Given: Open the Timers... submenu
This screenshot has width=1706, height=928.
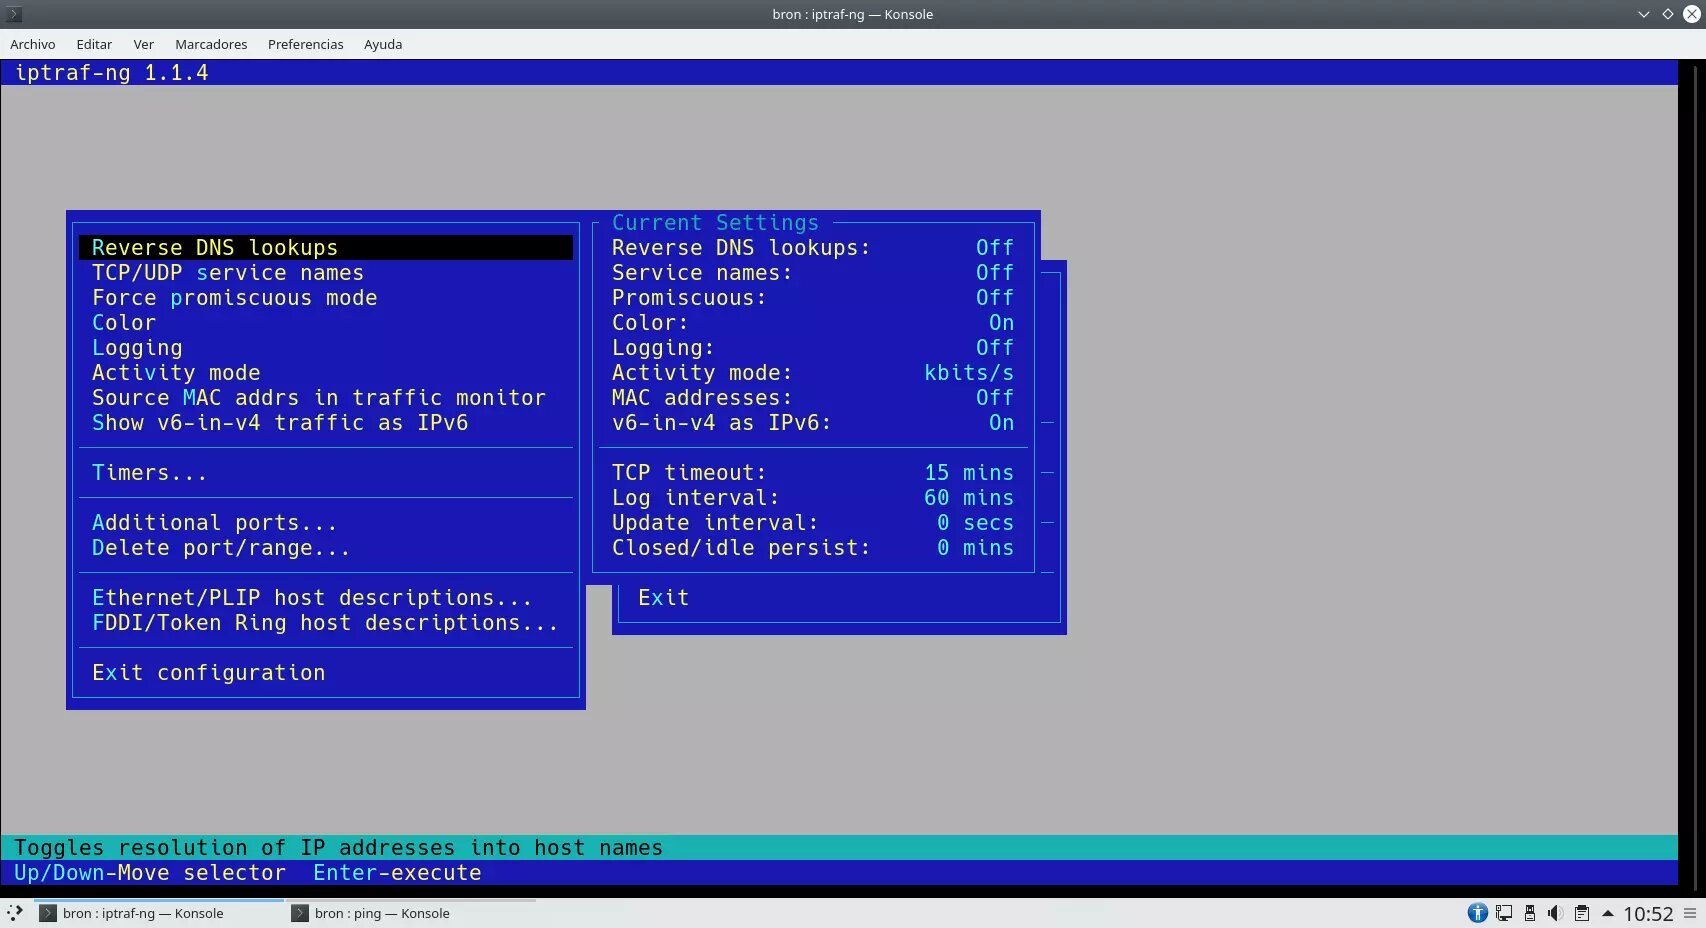Looking at the screenshot, I should click(149, 473).
